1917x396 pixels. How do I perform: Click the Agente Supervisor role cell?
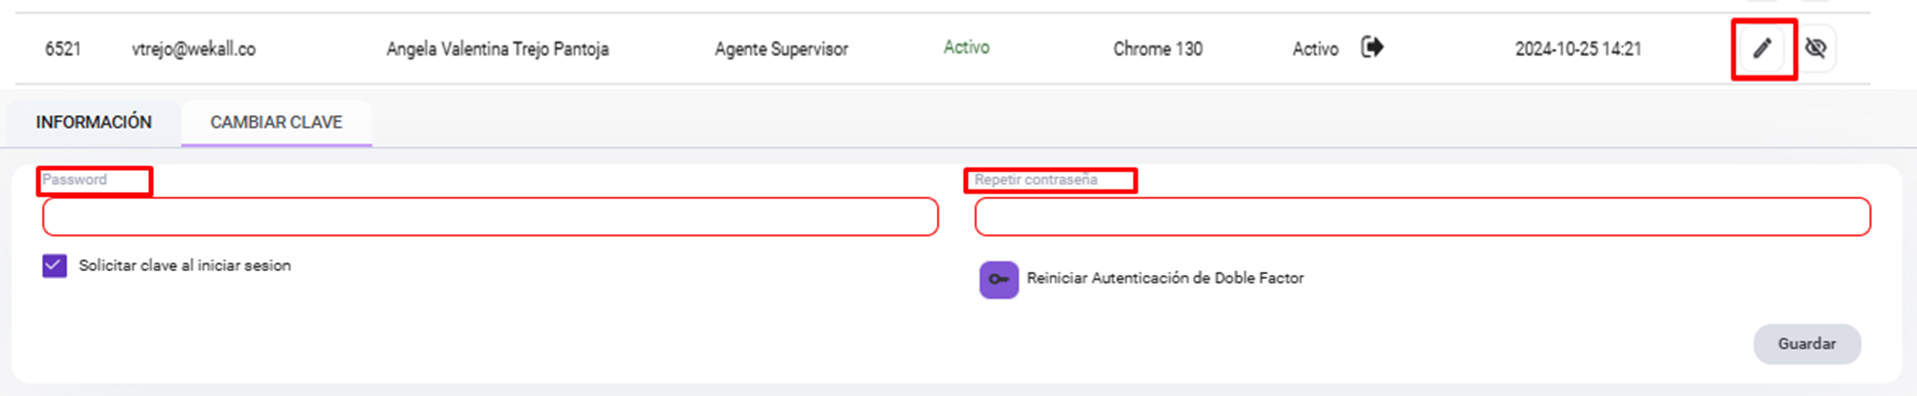pyautogui.click(x=781, y=49)
